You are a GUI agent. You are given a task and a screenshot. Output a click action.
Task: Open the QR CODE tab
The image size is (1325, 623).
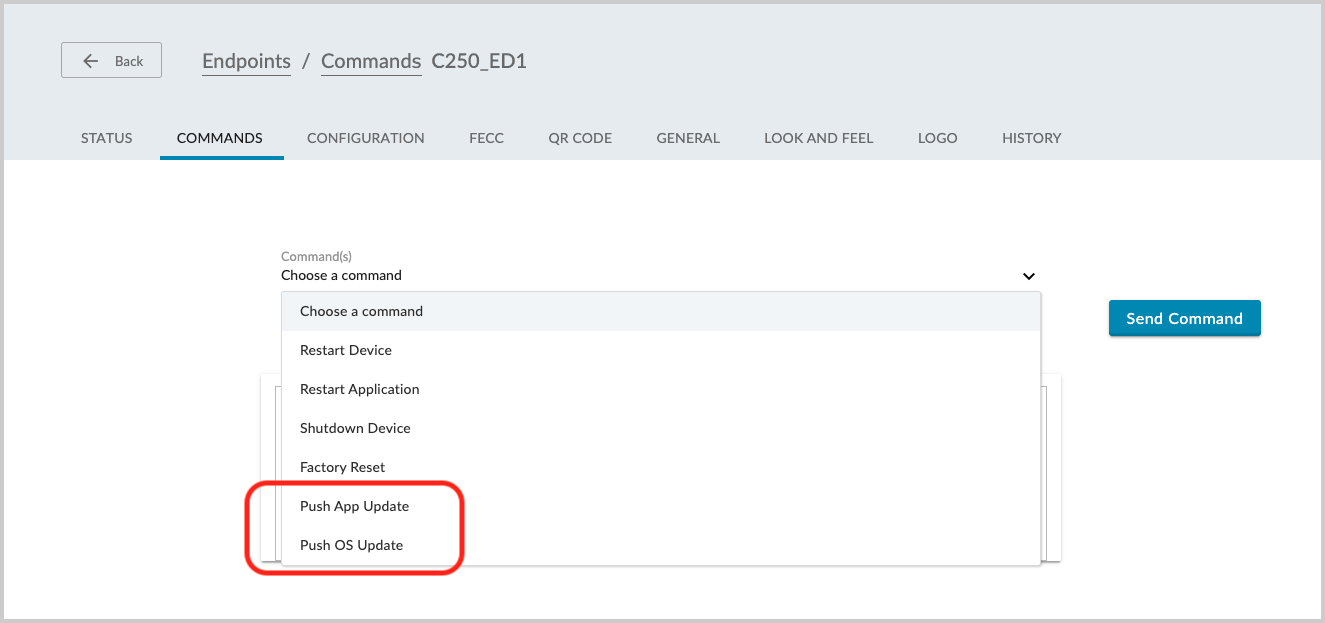pos(580,138)
